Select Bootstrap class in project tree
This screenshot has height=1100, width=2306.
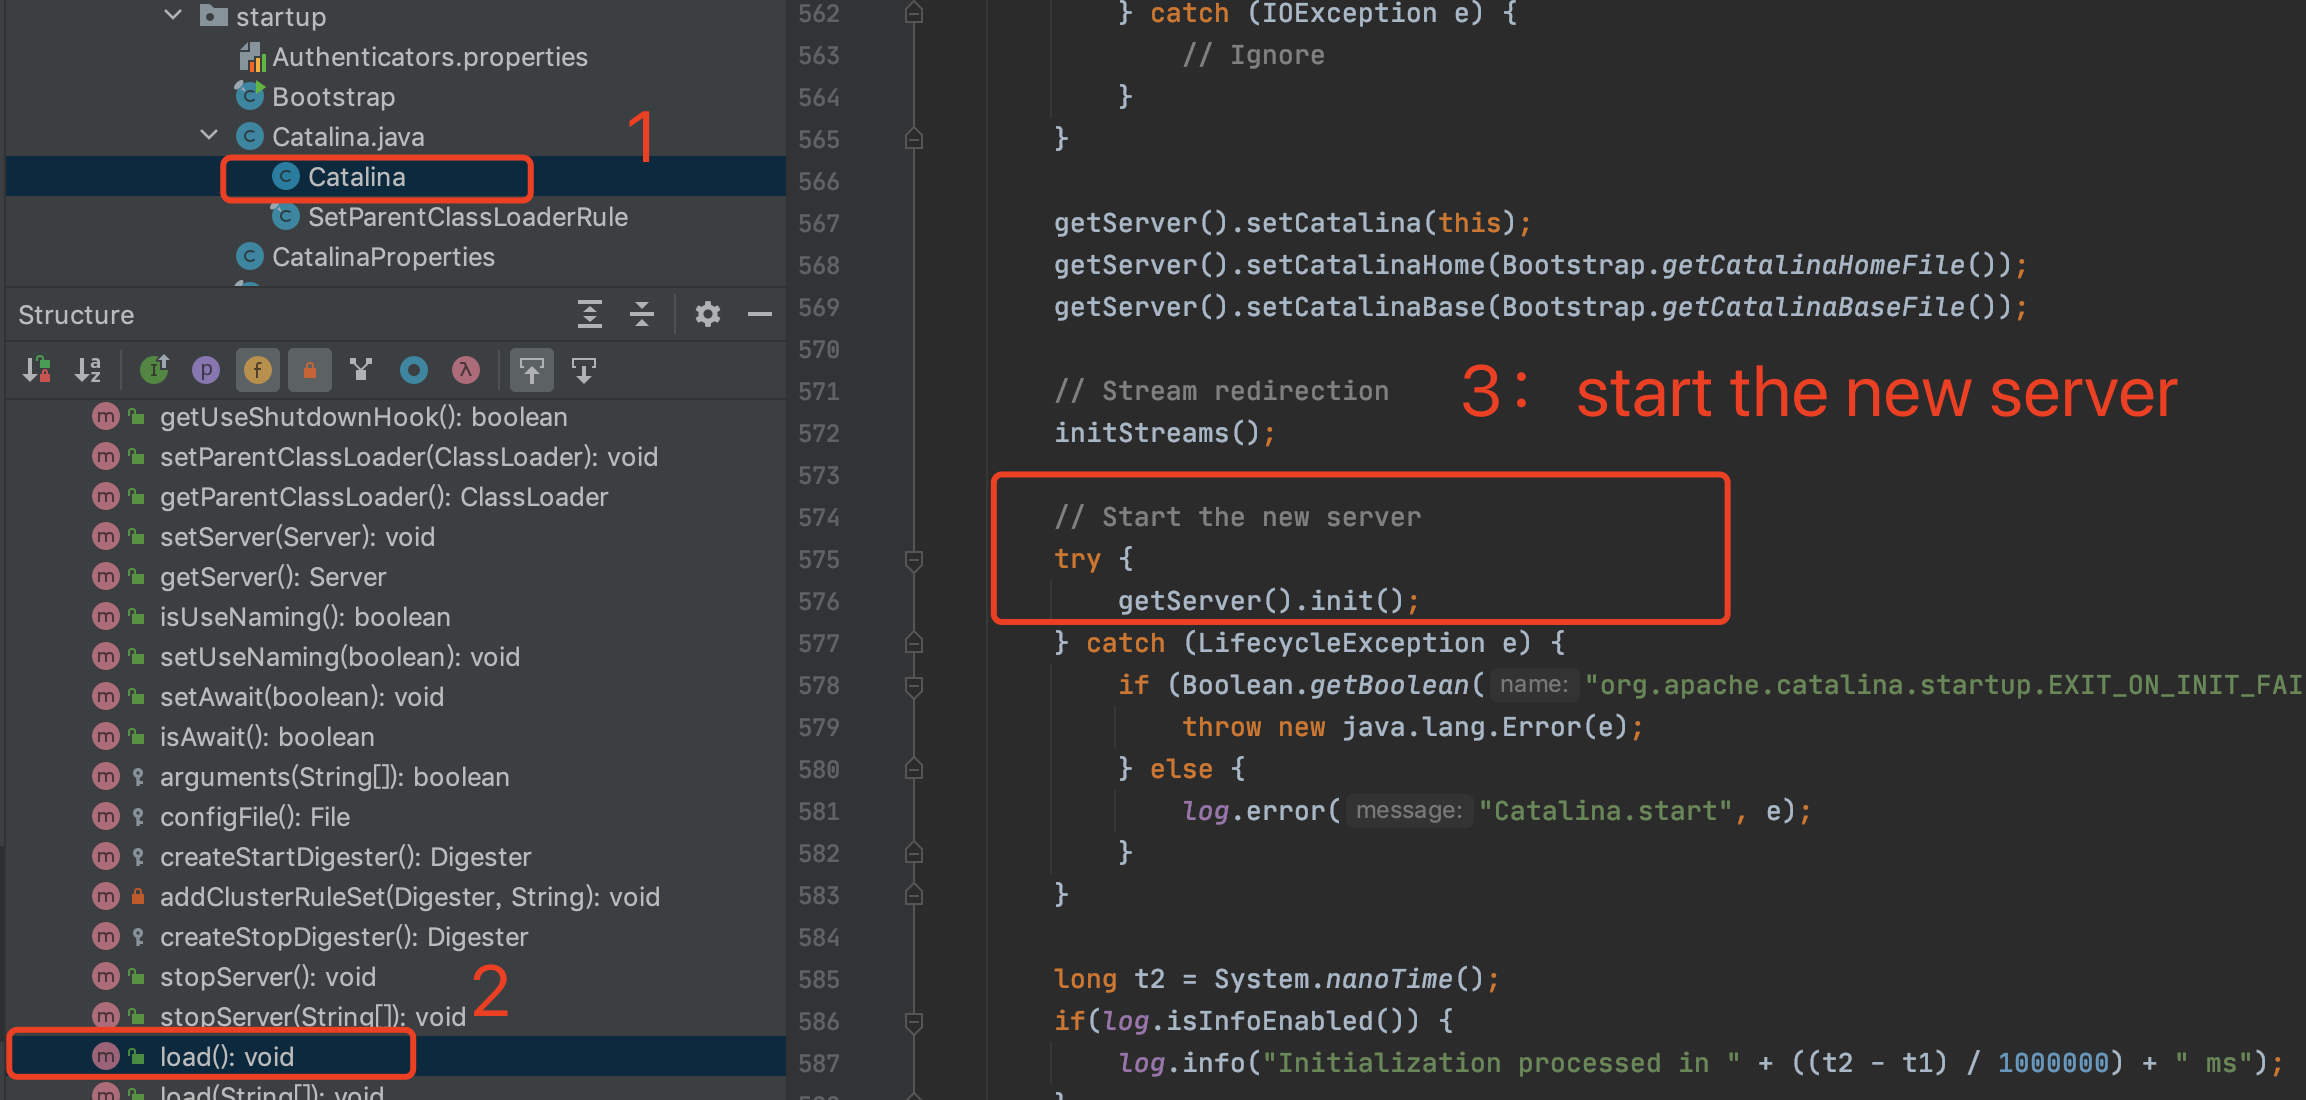[333, 97]
